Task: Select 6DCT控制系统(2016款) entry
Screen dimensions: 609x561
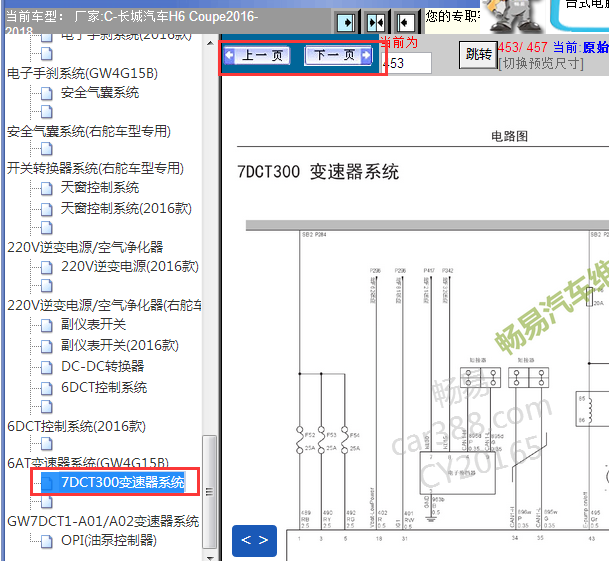Action: coord(77,426)
